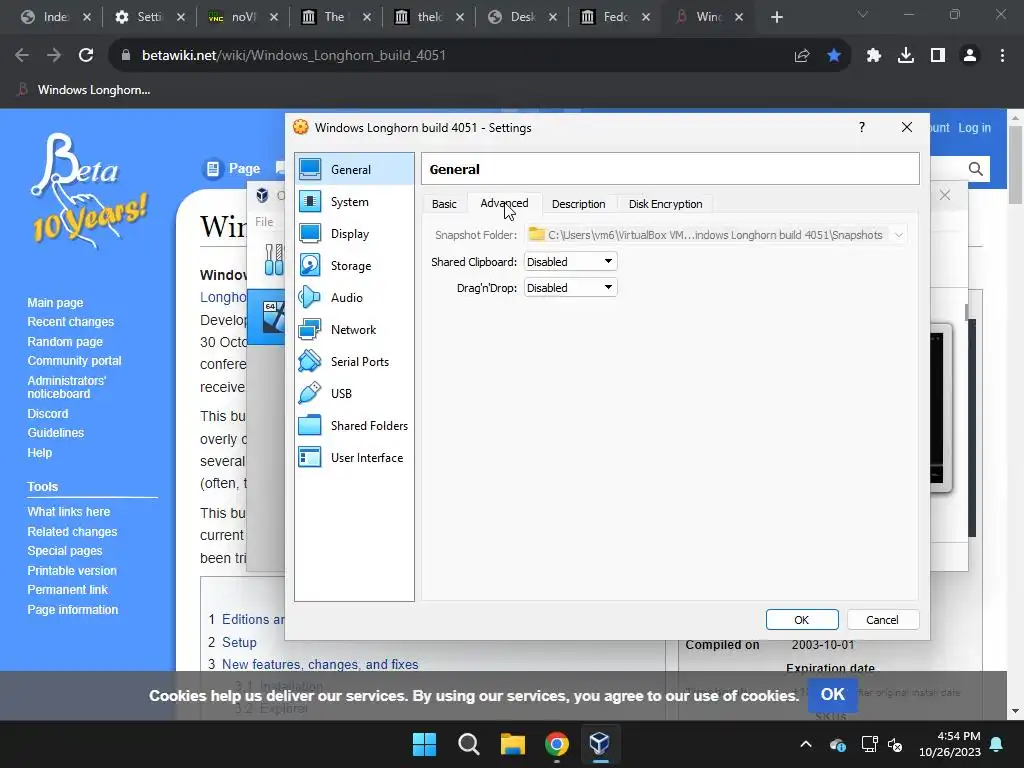Switch to the Description tab
Screen dimensions: 1024x768
579,204
